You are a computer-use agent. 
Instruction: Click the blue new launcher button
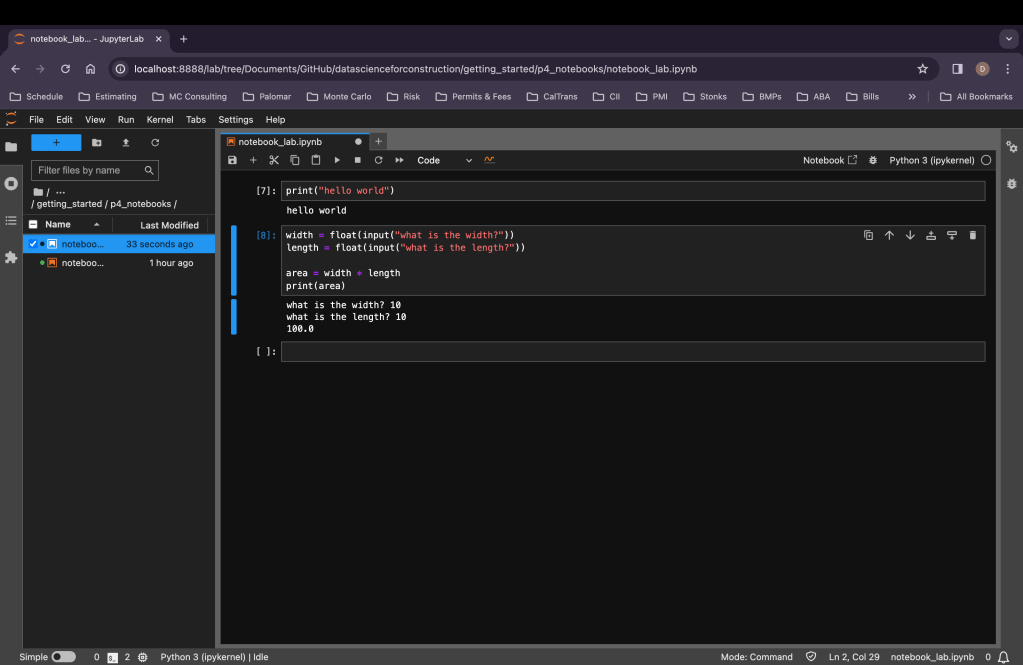[56, 142]
